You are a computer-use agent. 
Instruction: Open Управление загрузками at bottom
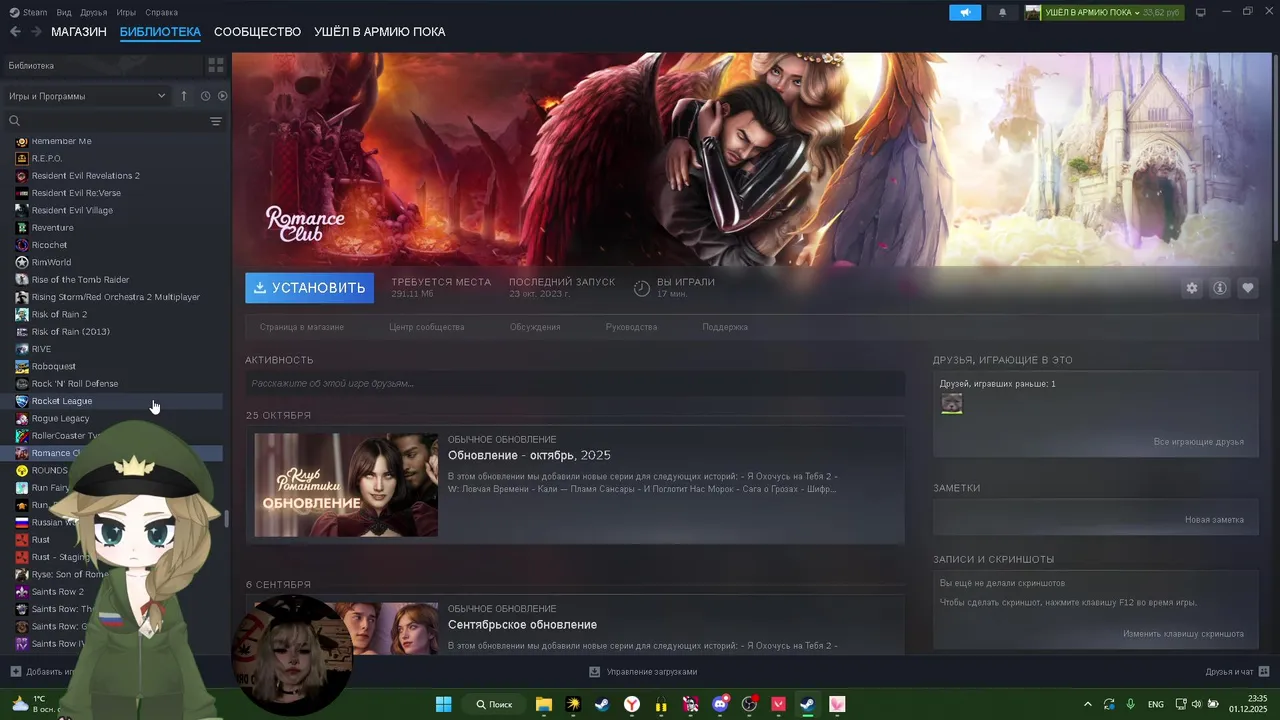point(643,672)
